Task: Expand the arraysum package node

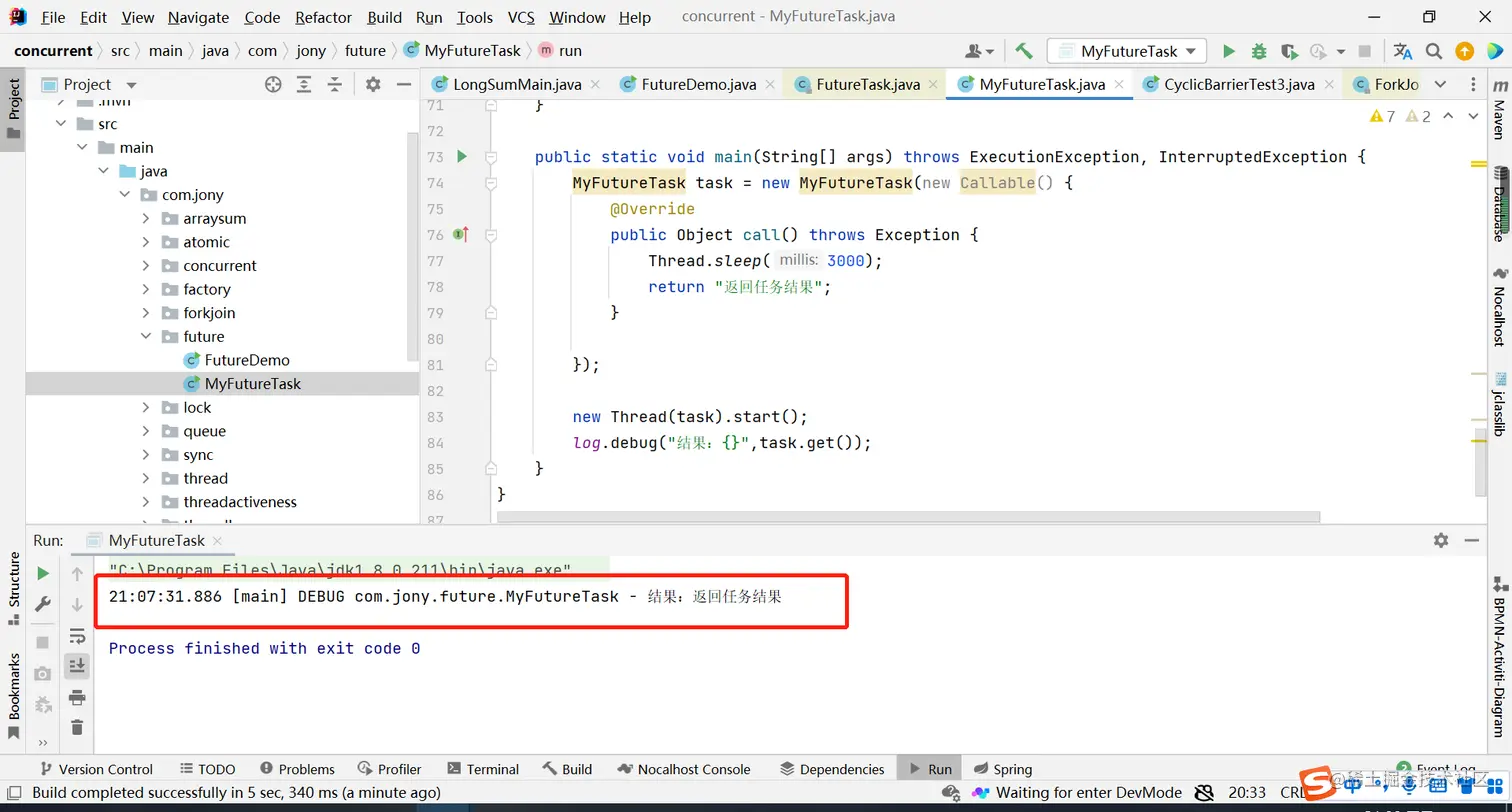Action: (146, 219)
